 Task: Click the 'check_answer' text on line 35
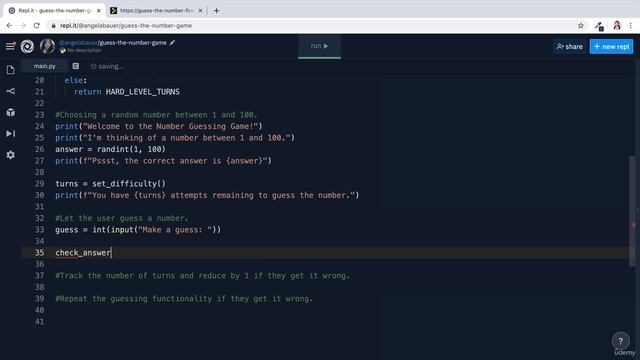[83, 253]
